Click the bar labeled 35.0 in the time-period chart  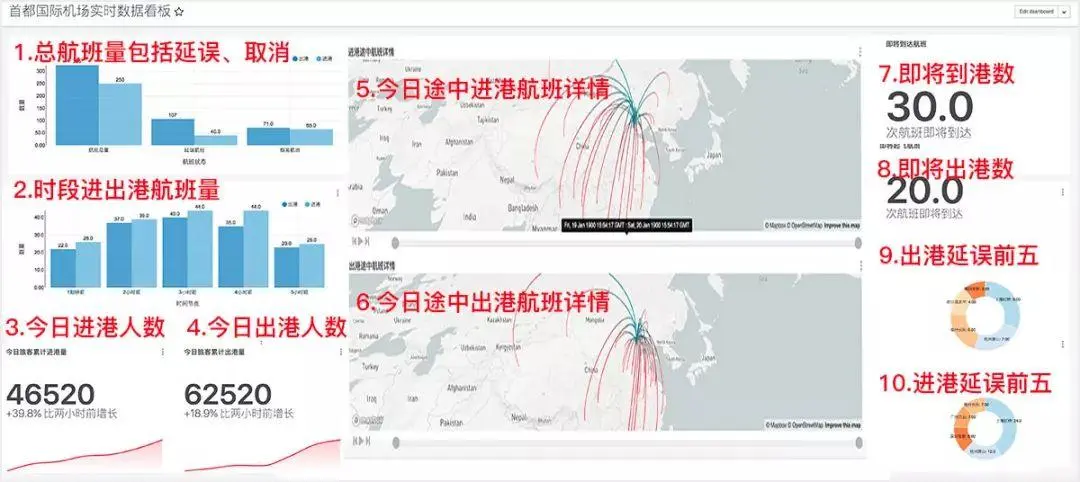tap(231, 257)
